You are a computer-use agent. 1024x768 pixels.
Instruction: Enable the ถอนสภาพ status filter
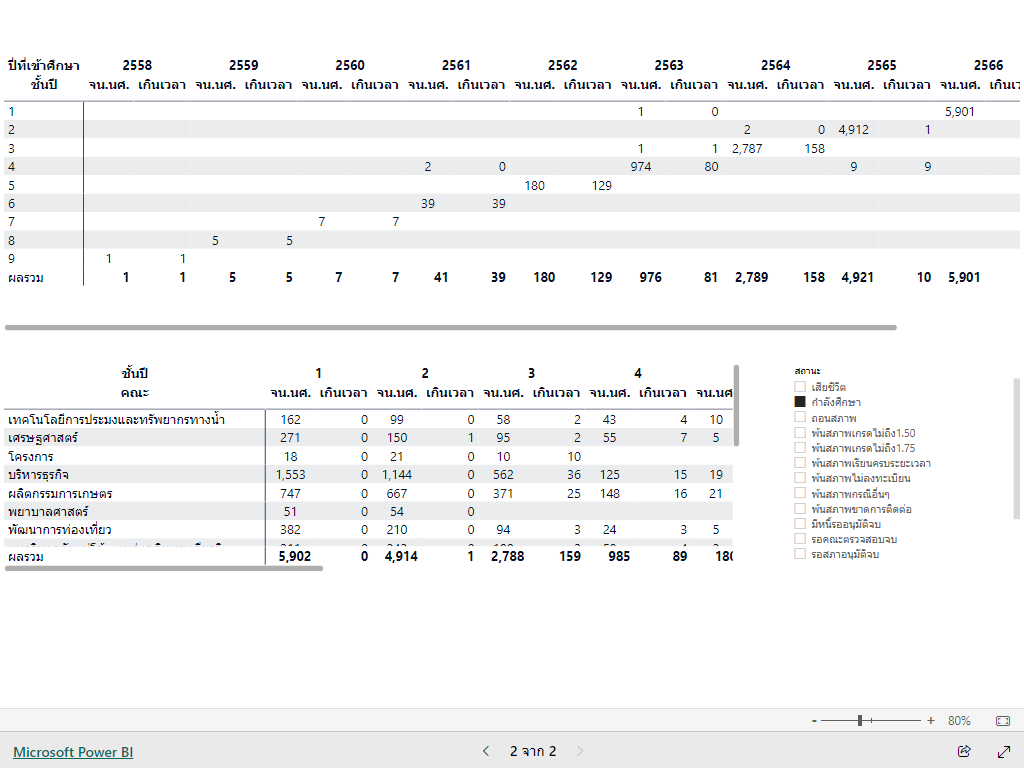point(800,417)
